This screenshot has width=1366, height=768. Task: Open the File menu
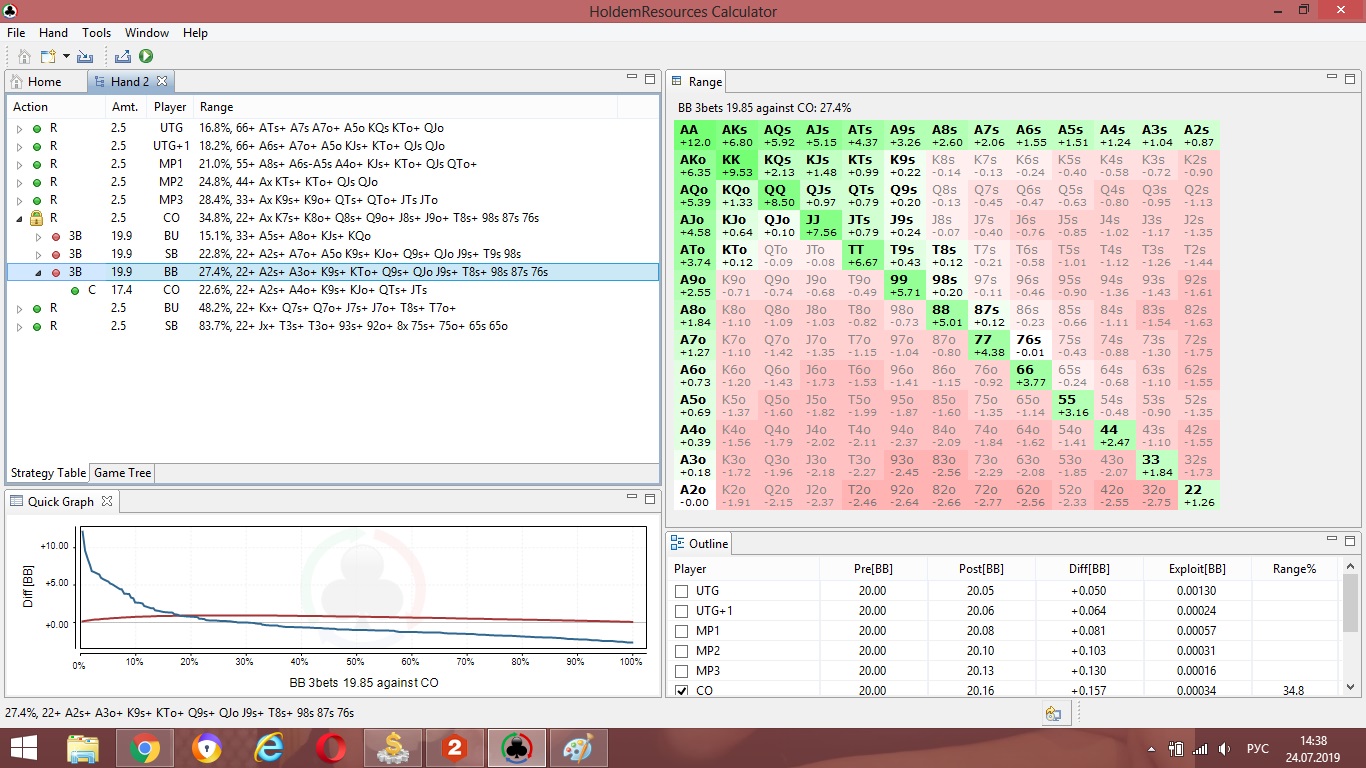(17, 33)
